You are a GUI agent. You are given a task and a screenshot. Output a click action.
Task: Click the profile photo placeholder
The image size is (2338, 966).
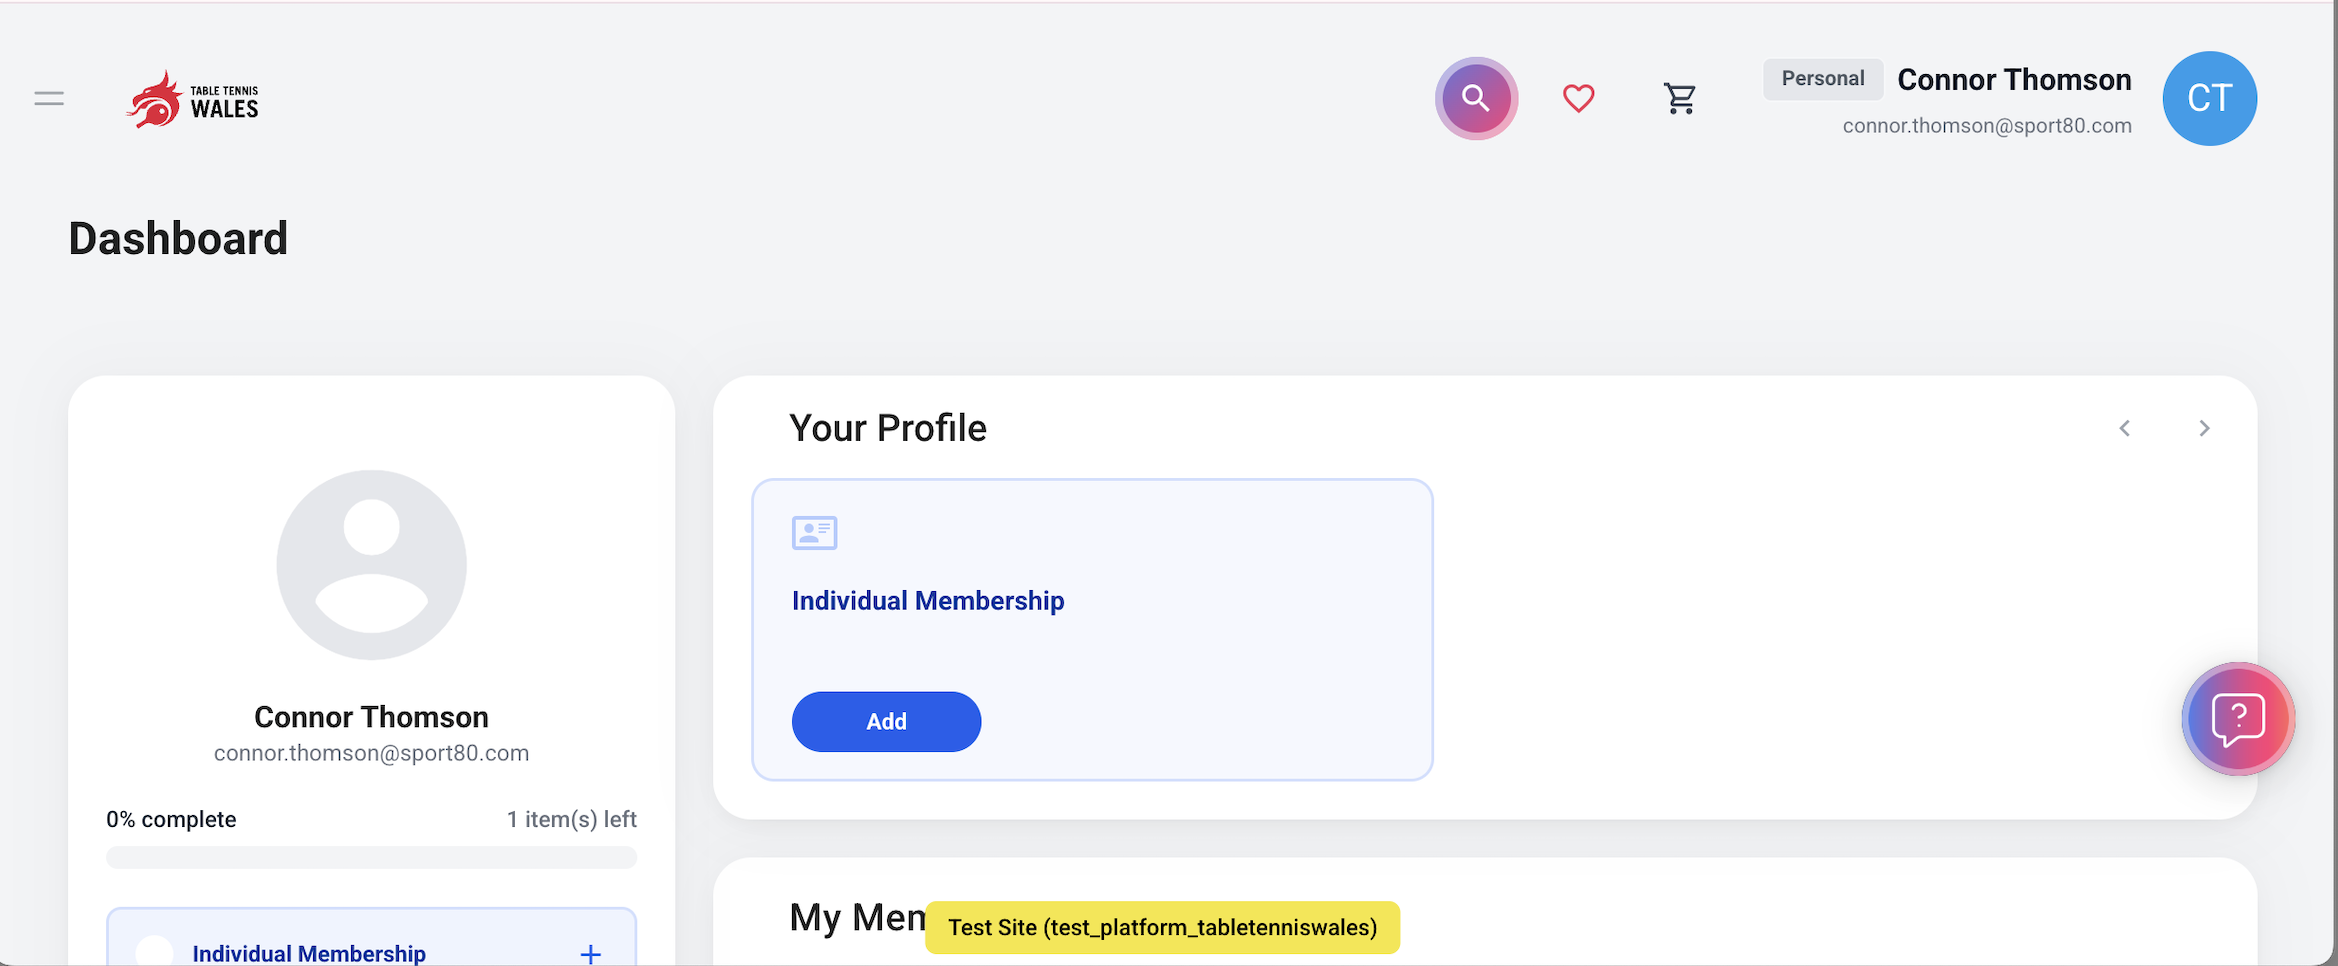click(371, 565)
